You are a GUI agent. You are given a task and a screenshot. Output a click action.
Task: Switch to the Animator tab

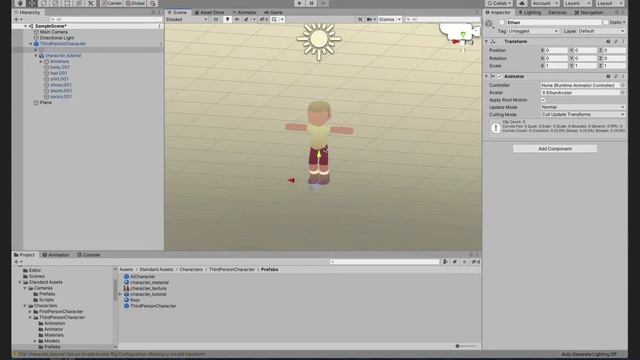pyautogui.click(x=244, y=12)
